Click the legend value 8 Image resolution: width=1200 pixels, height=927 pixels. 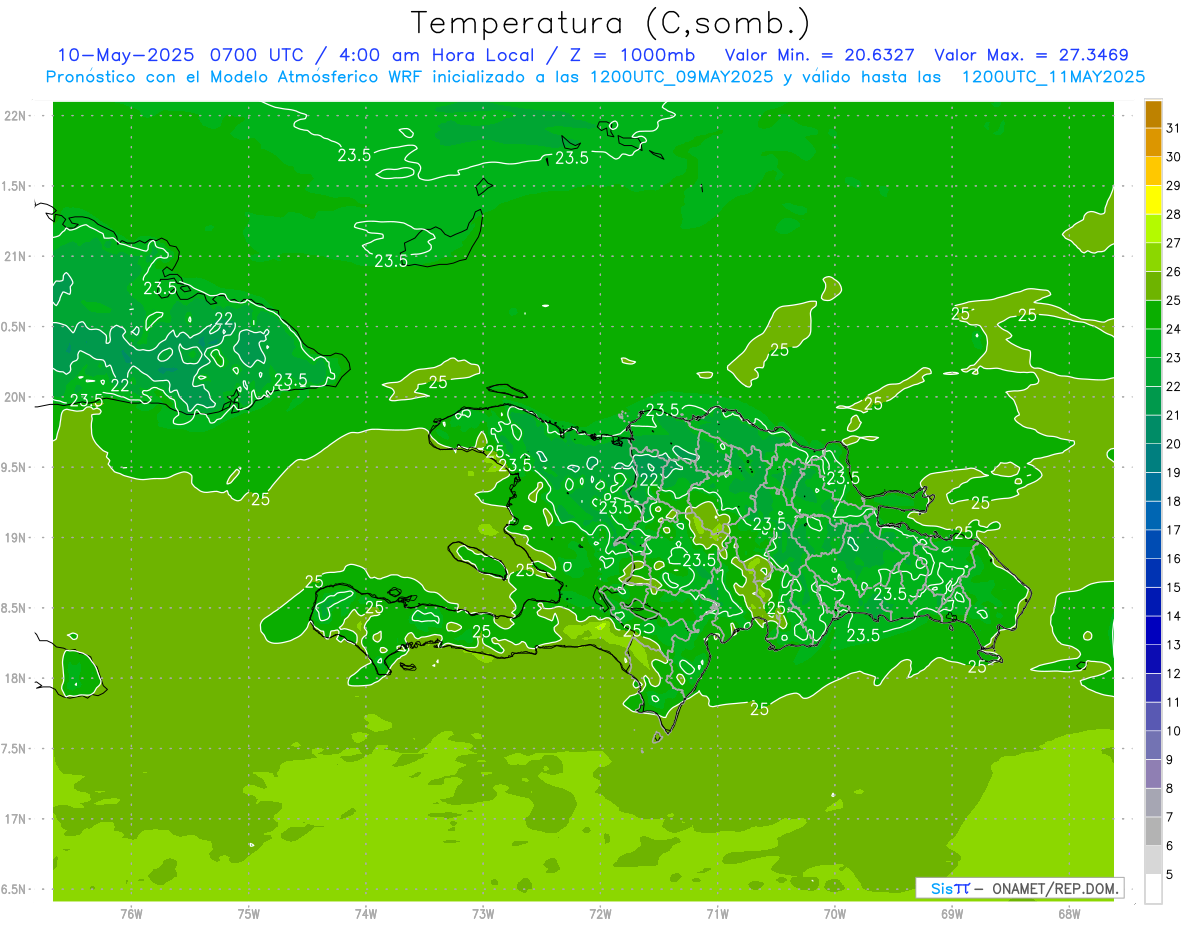point(1170,789)
